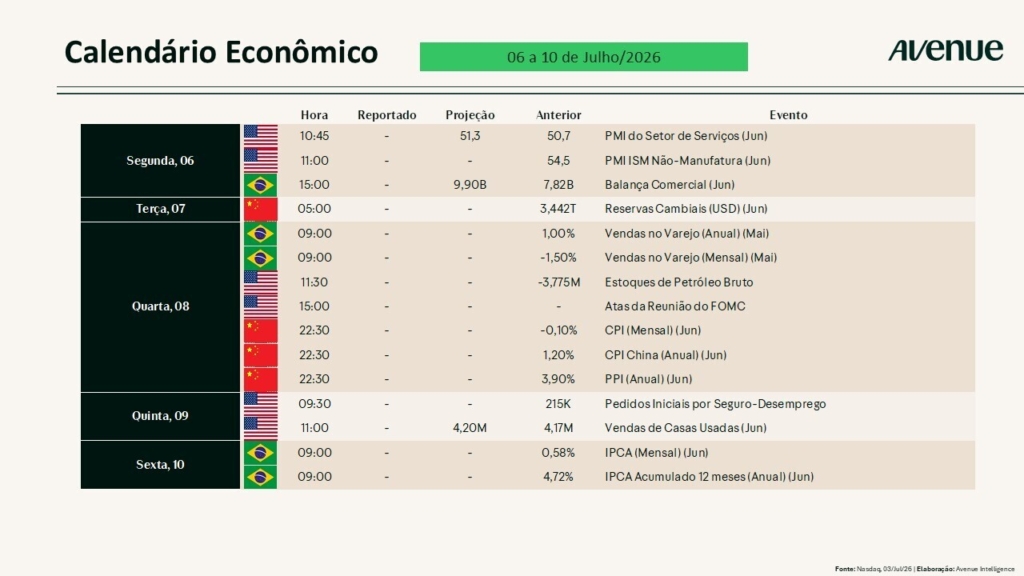Click the green date banner 06 a 10 de Julho/2026
Image resolution: width=1024 pixels, height=576 pixels.
pos(584,57)
